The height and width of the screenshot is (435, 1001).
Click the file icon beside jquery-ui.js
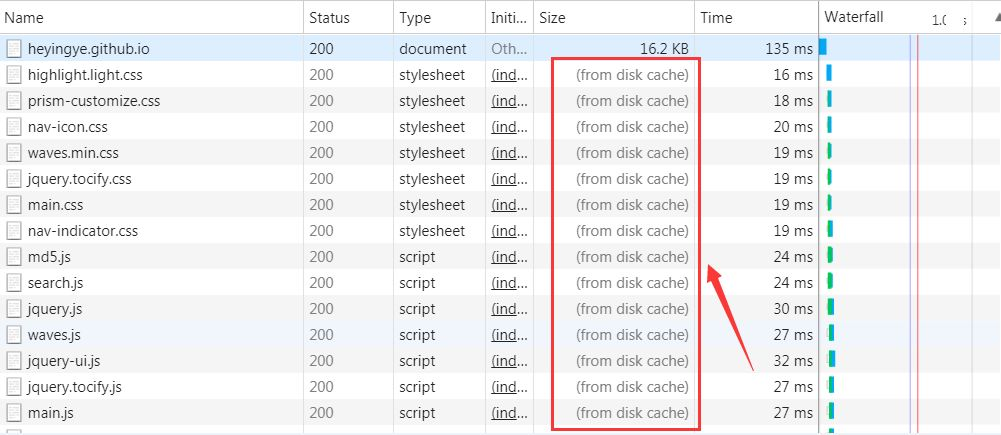[x=13, y=361]
